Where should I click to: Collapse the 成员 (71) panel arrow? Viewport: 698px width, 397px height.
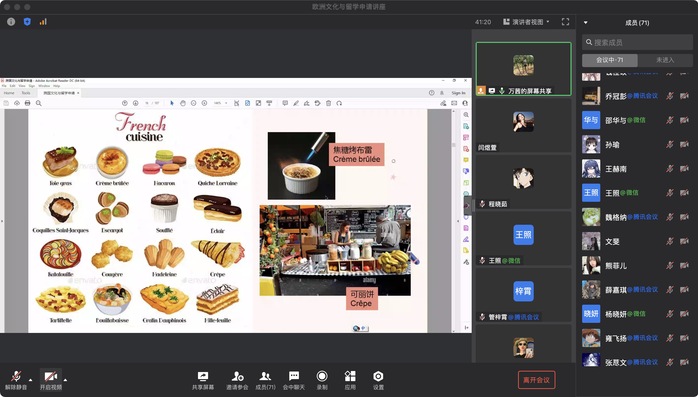pos(586,22)
